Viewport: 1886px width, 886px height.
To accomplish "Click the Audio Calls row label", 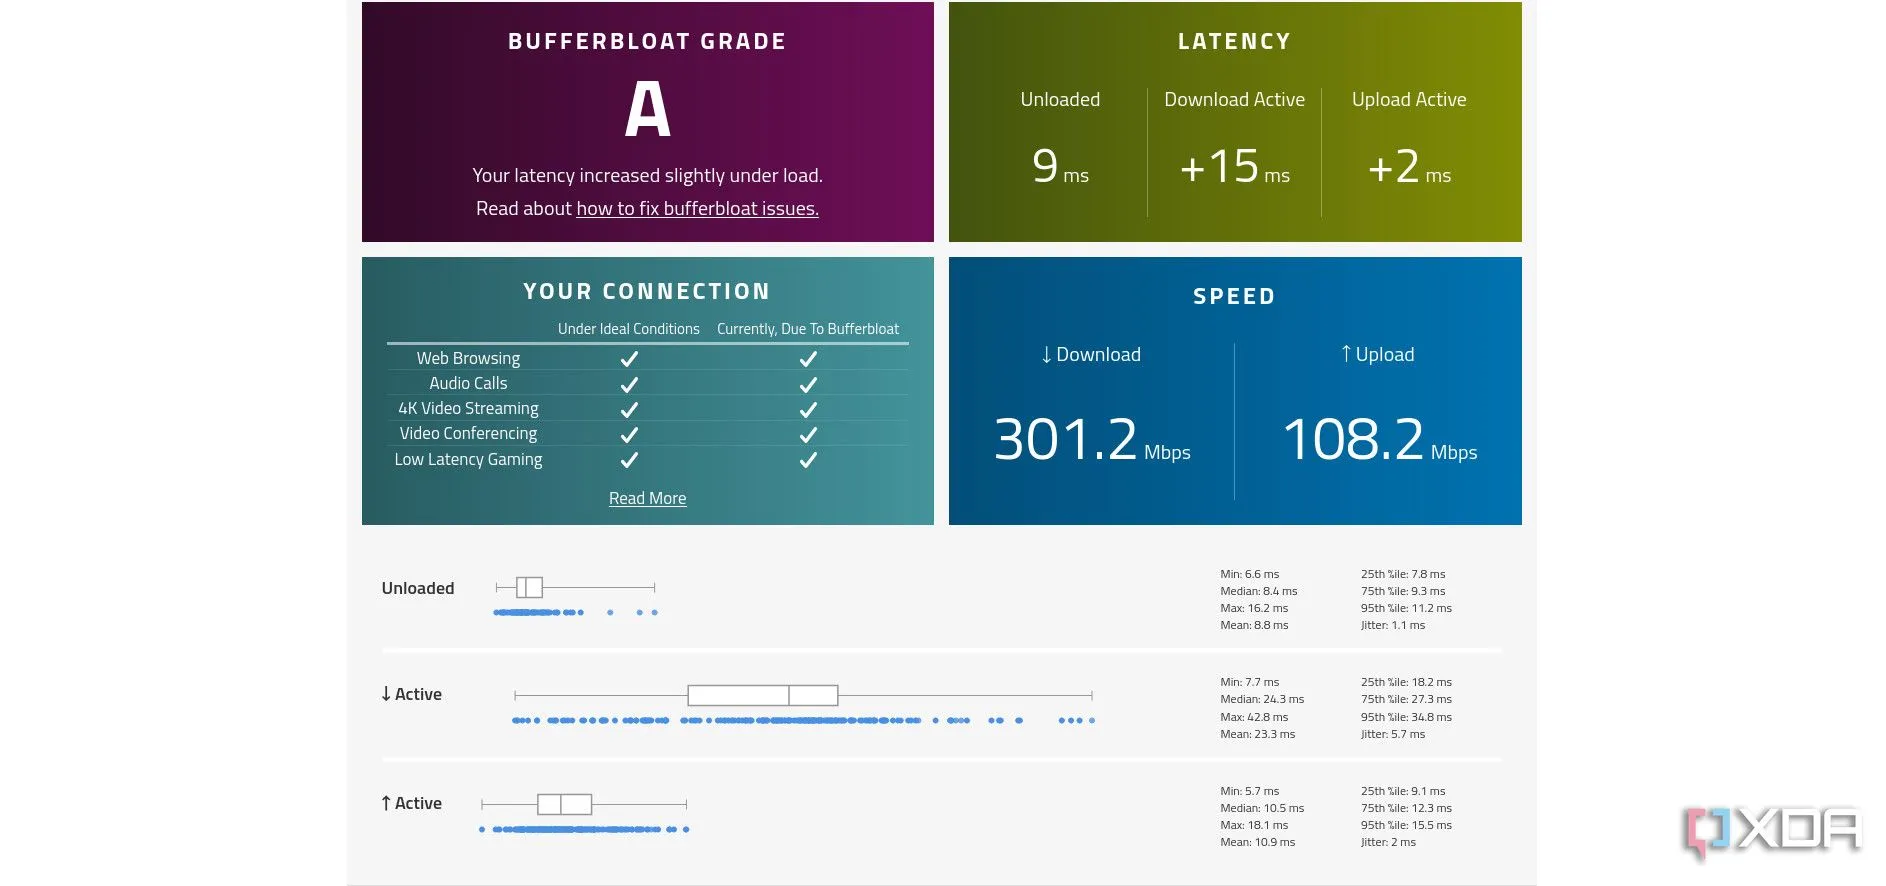I will (x=468, y=383).
